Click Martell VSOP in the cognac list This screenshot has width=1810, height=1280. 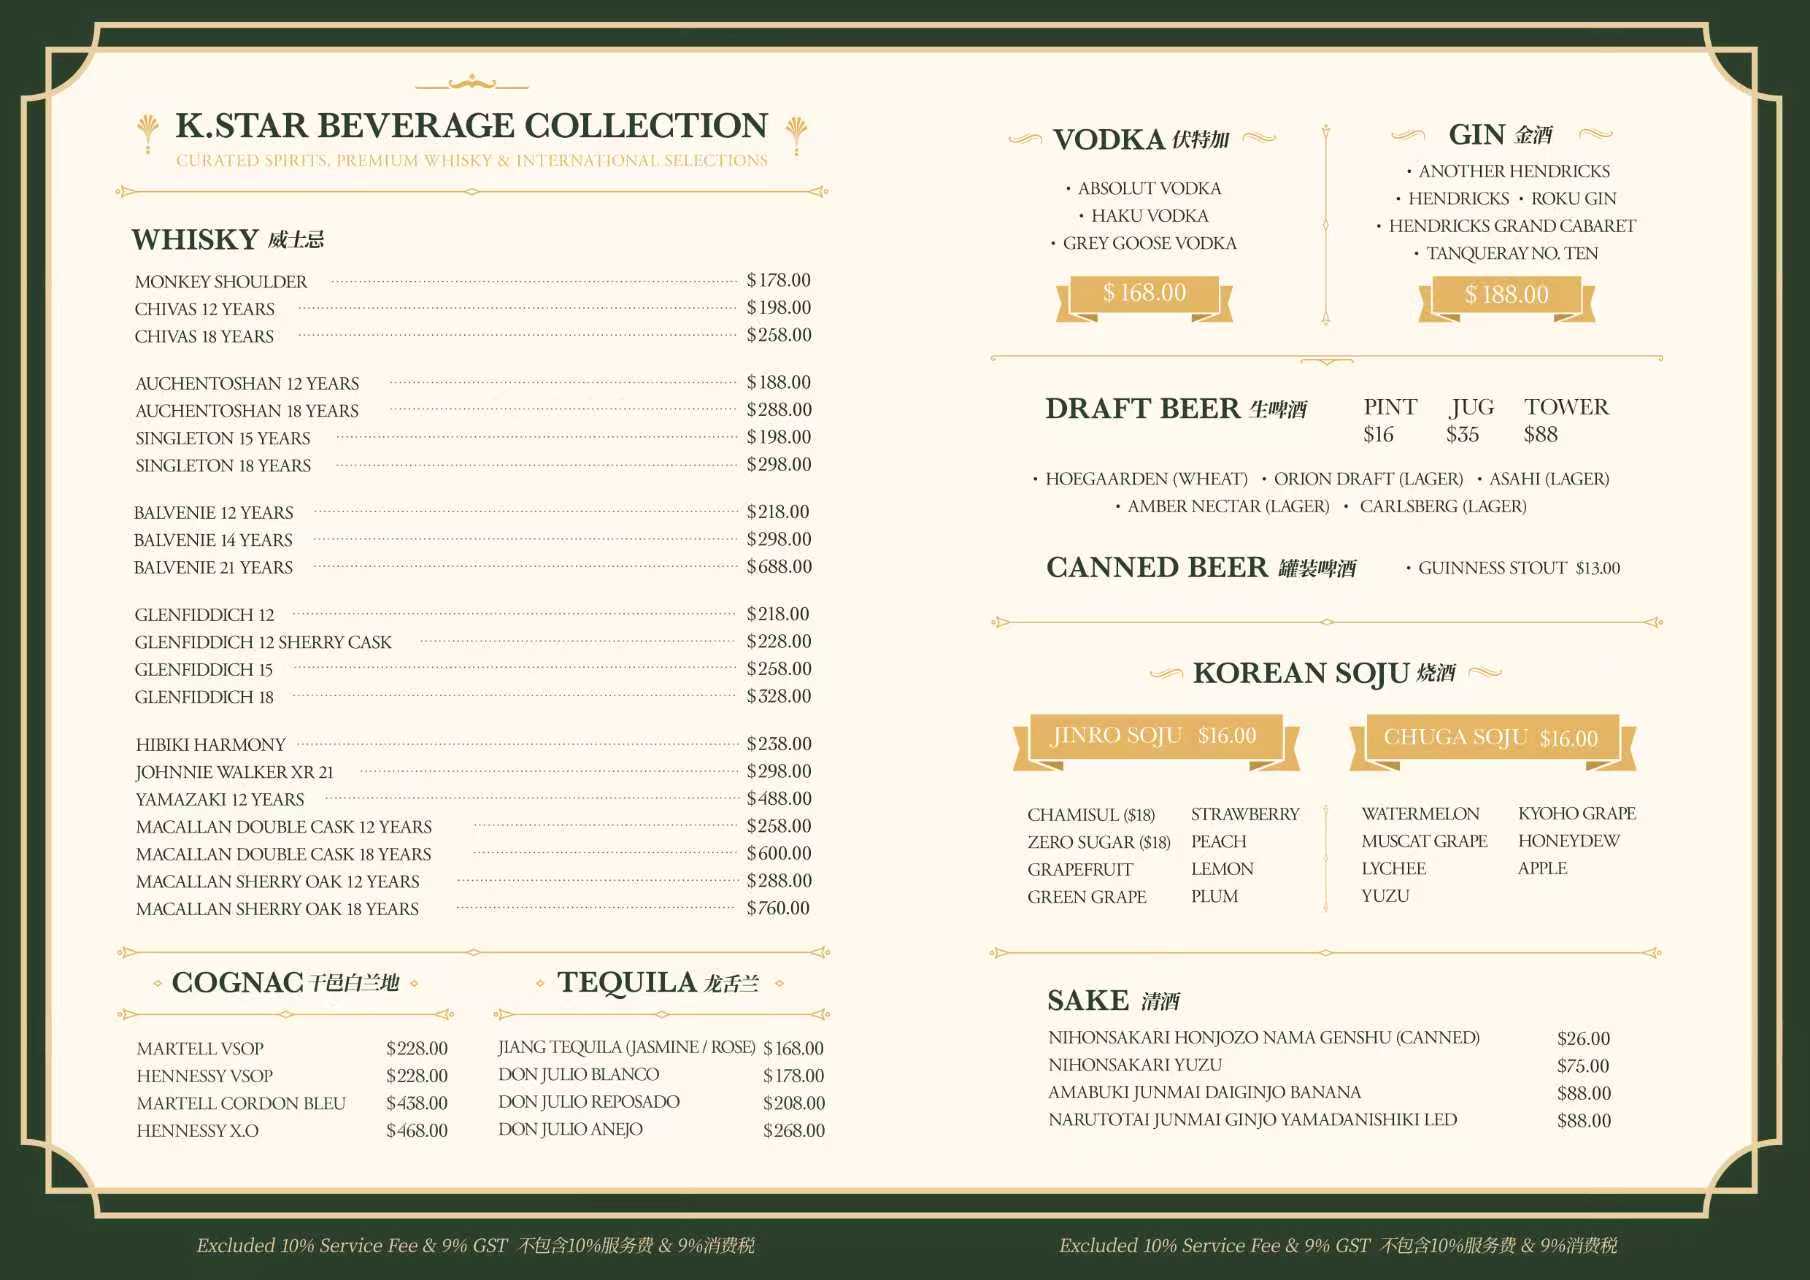coord(200,1049)
